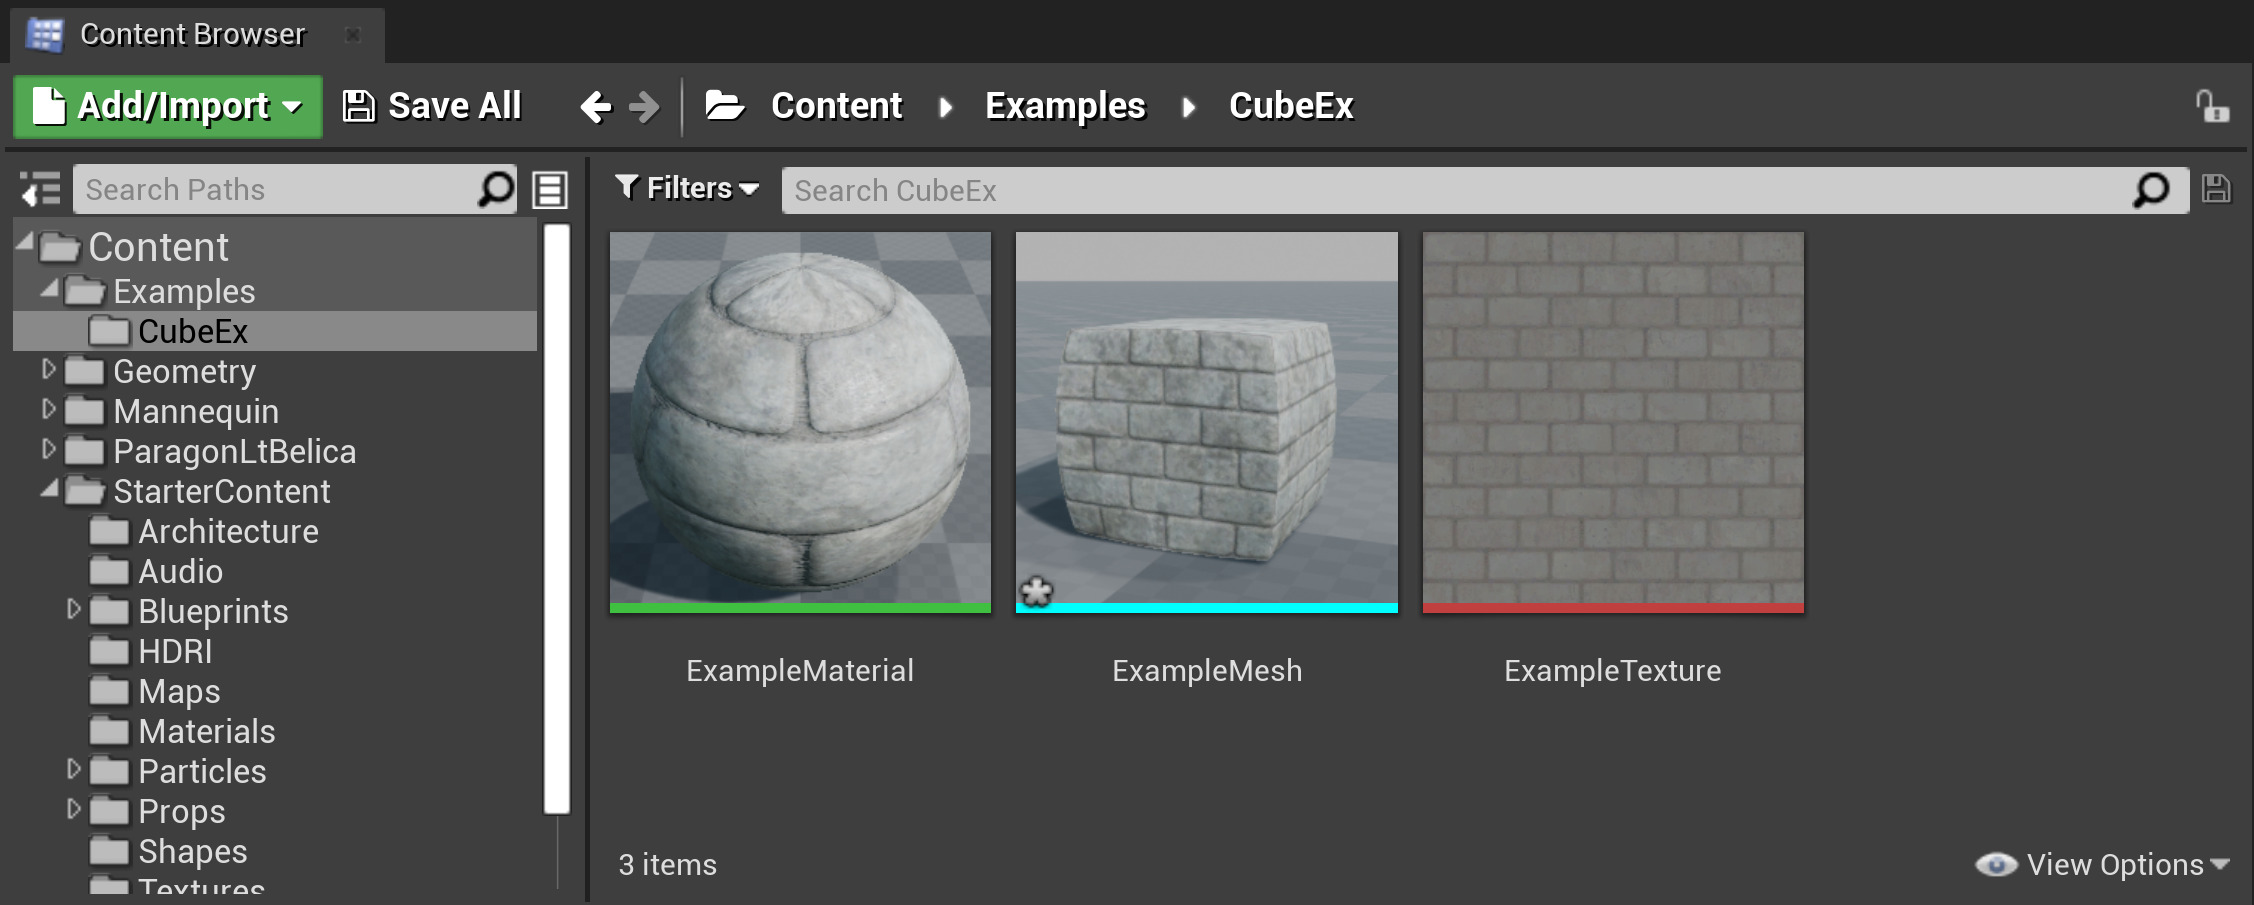Click the CubeEx breadcrumb
Screen dimensions: 2254x905
point(1291,106)
